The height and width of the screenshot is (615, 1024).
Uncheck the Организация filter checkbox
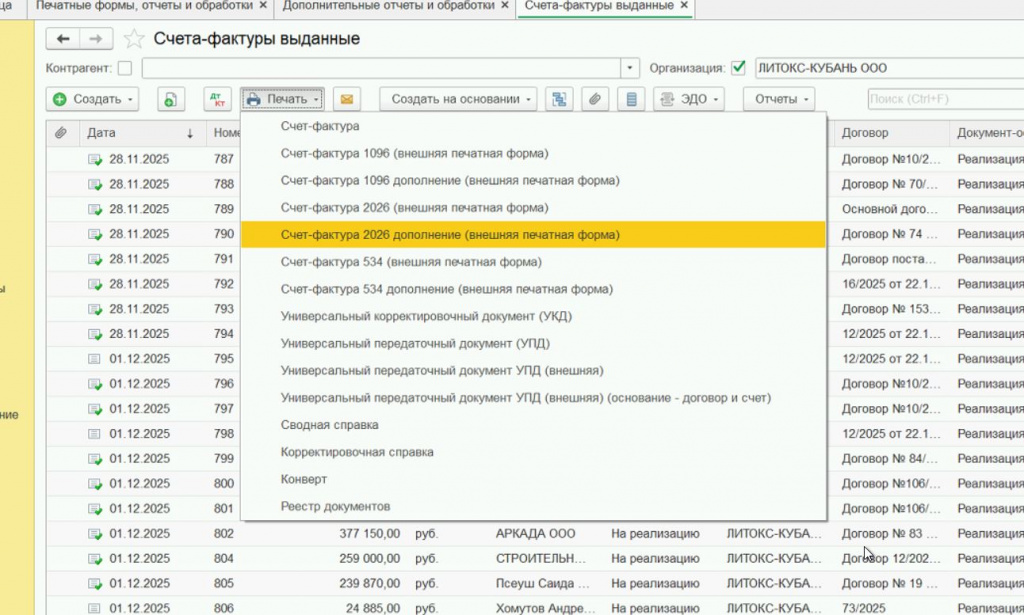[739, 68]
